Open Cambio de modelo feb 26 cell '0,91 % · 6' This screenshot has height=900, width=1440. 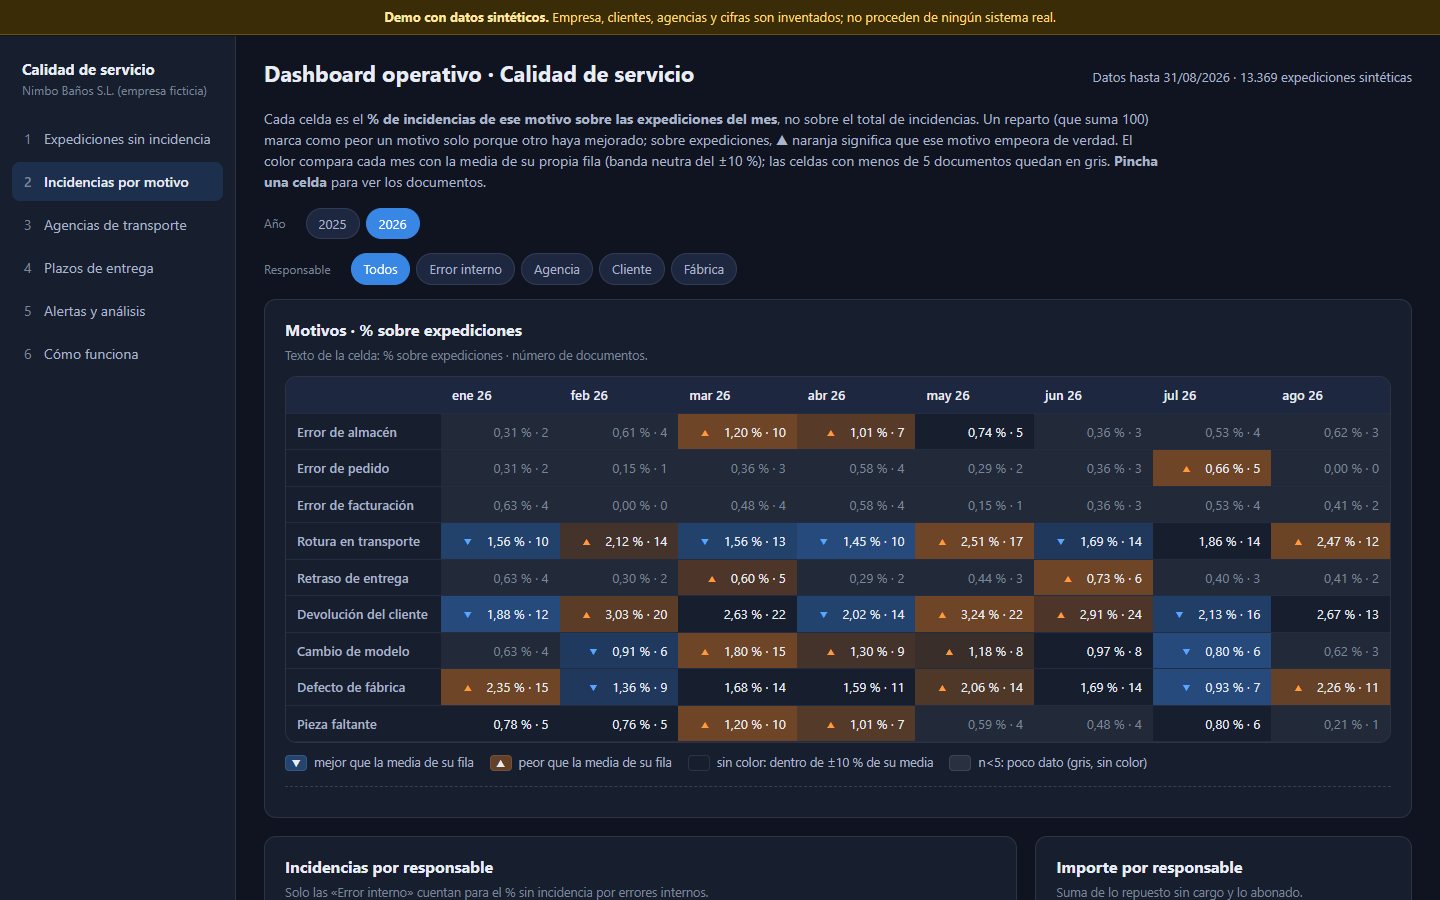[619, 651]
